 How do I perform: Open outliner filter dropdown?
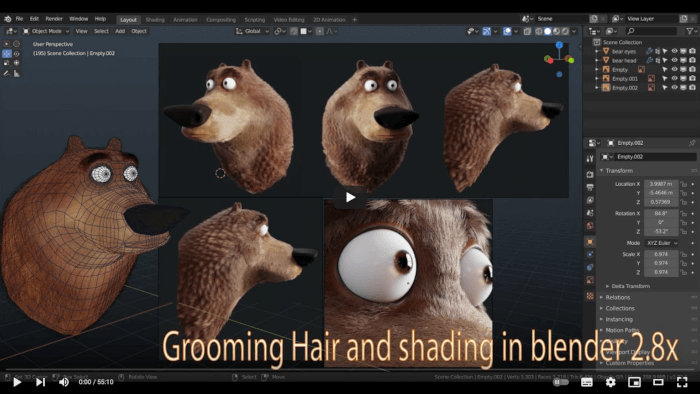(x=692, y=31)
